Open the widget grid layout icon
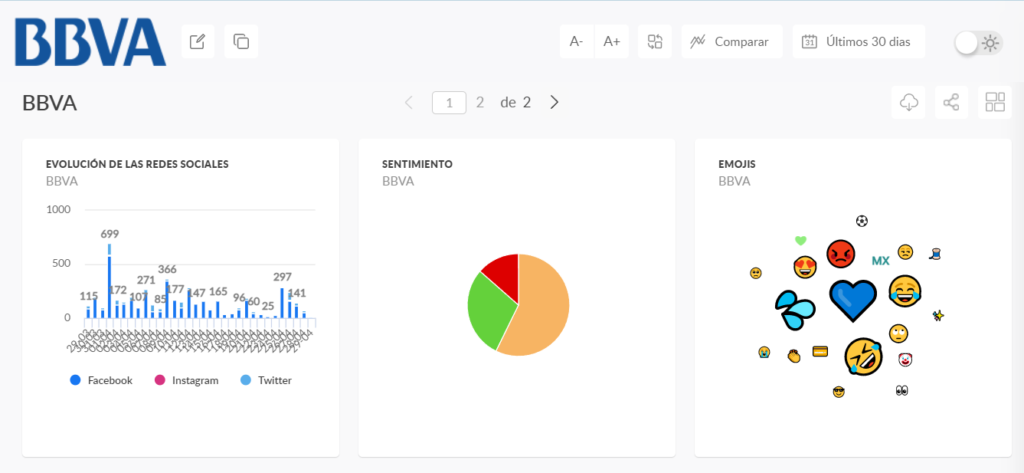The image size is (1024, 473). pos(995,103)
